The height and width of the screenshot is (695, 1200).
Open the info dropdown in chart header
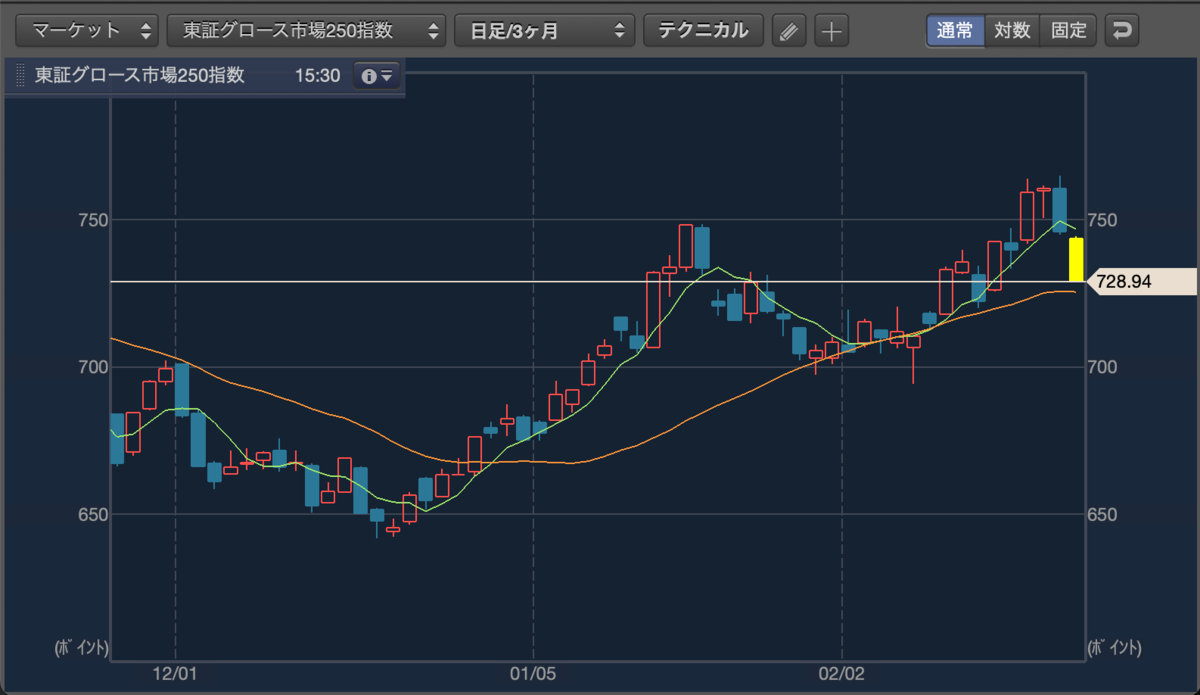(377, 76)
